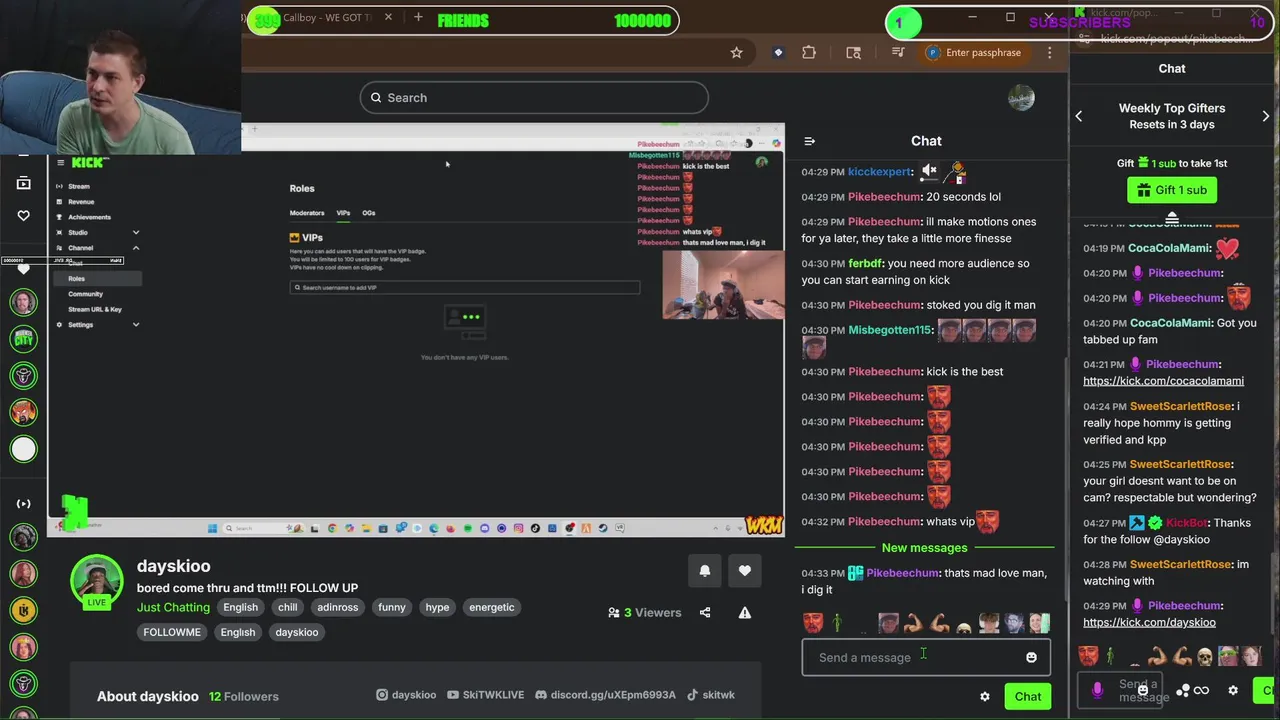Open the tab search icon in toolbar

(853, 53)
